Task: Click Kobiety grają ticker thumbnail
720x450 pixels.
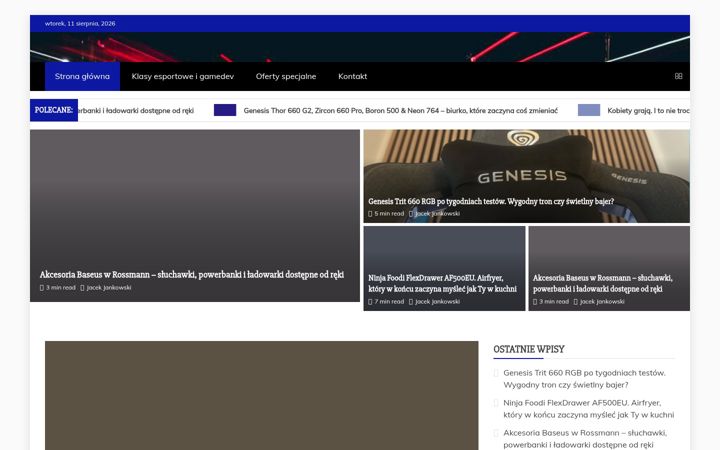Action: tap(589, 110)
